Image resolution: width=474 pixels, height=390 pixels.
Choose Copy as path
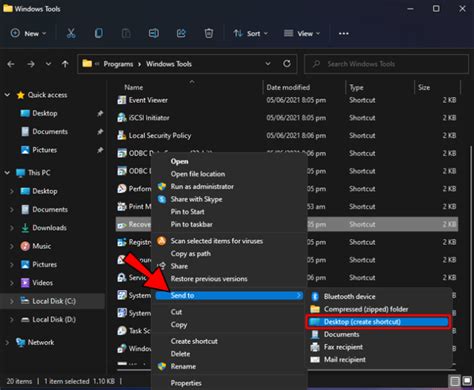click(x=191, y=254)
